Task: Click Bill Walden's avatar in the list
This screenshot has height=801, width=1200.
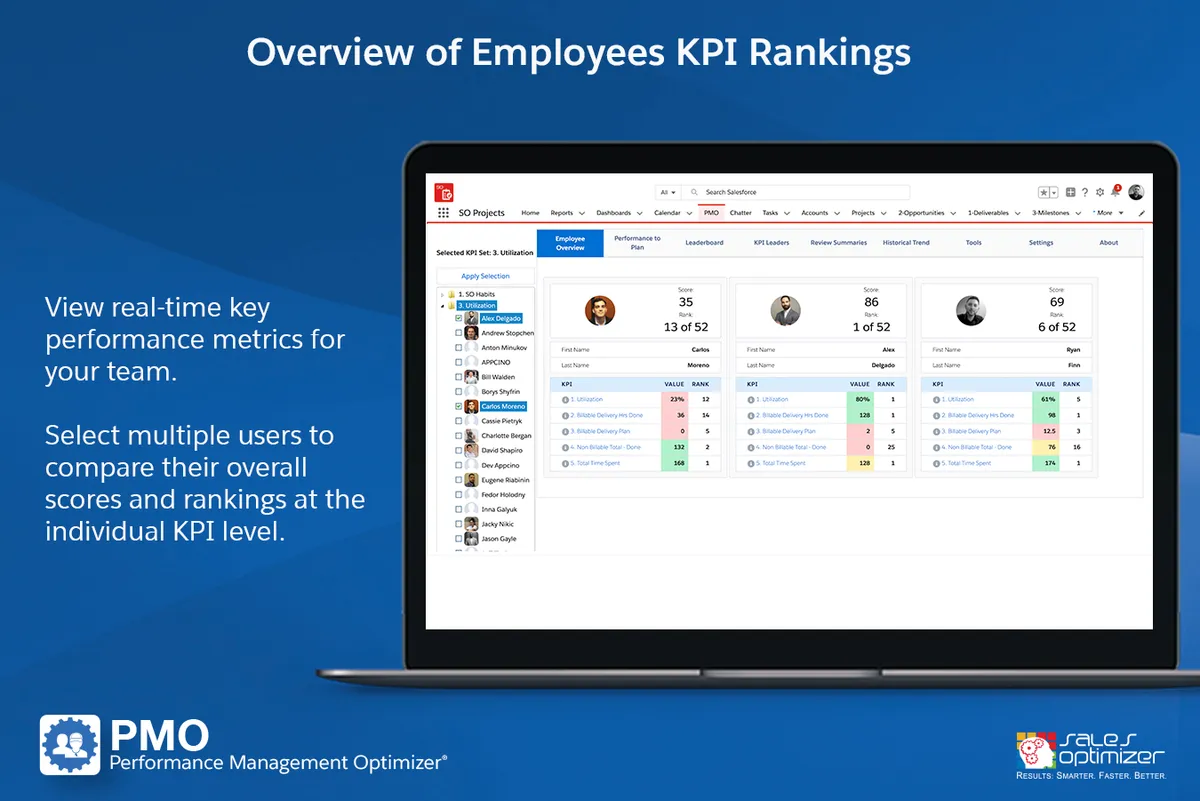Action: (x=471, y=377)
